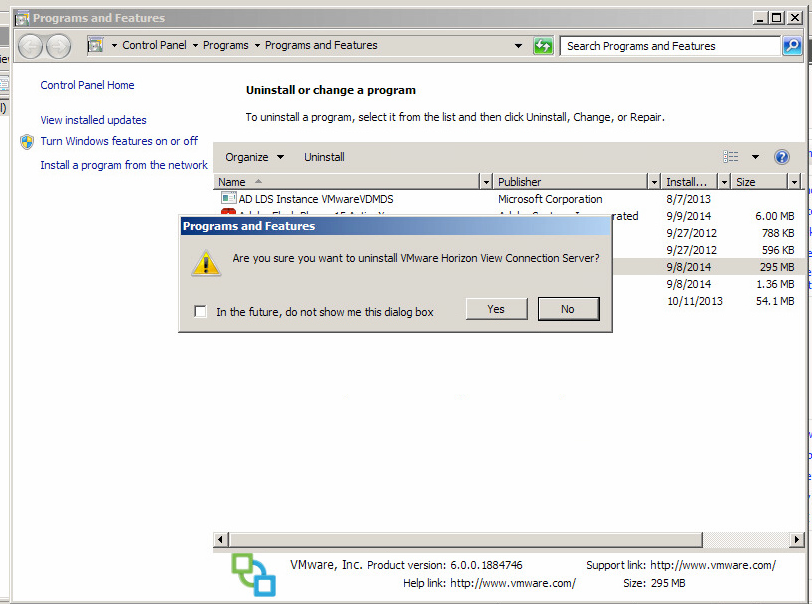Click the shield icon beside Windows features

pos(27,142)
